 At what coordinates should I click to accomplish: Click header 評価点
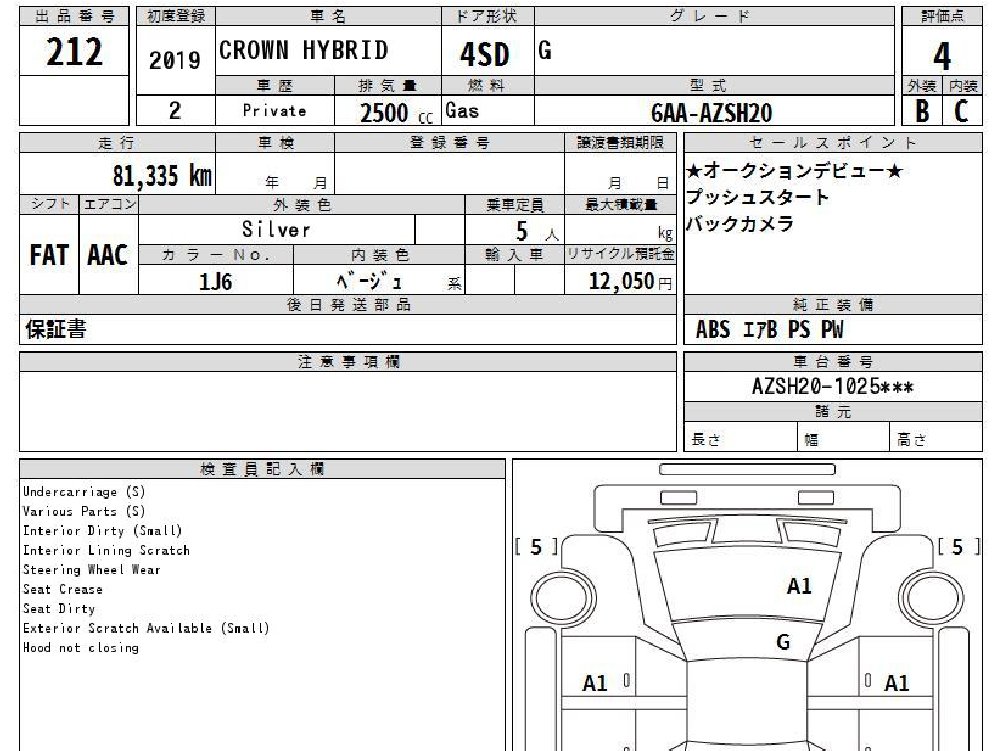click(942, 17)
